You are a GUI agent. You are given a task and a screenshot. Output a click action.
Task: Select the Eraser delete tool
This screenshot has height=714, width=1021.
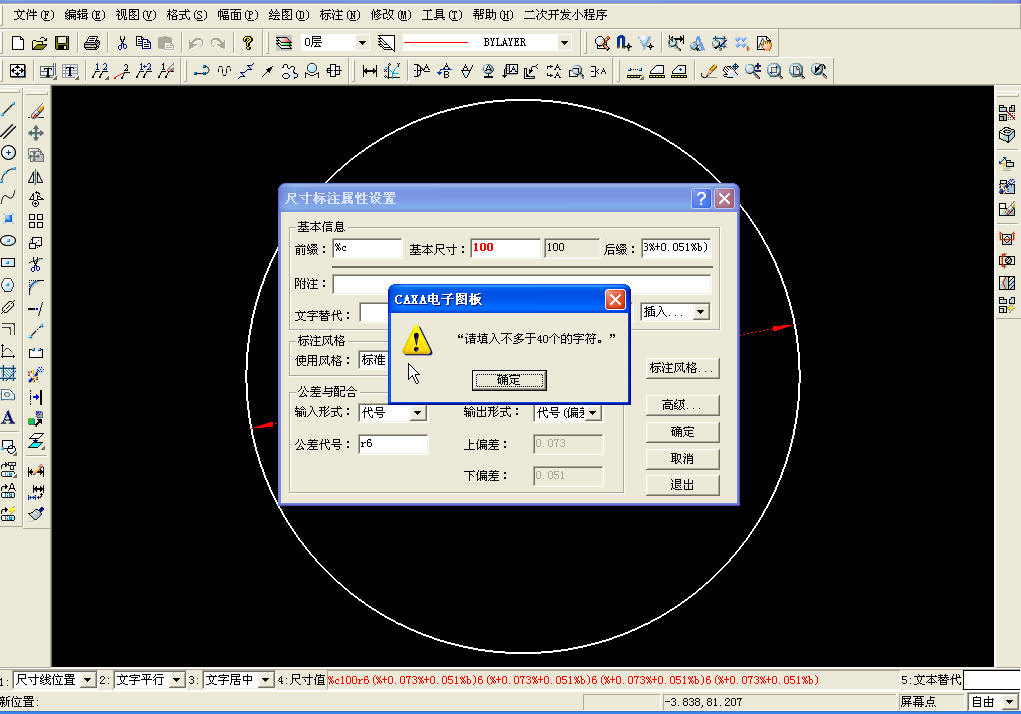click(x=36, y=111)
